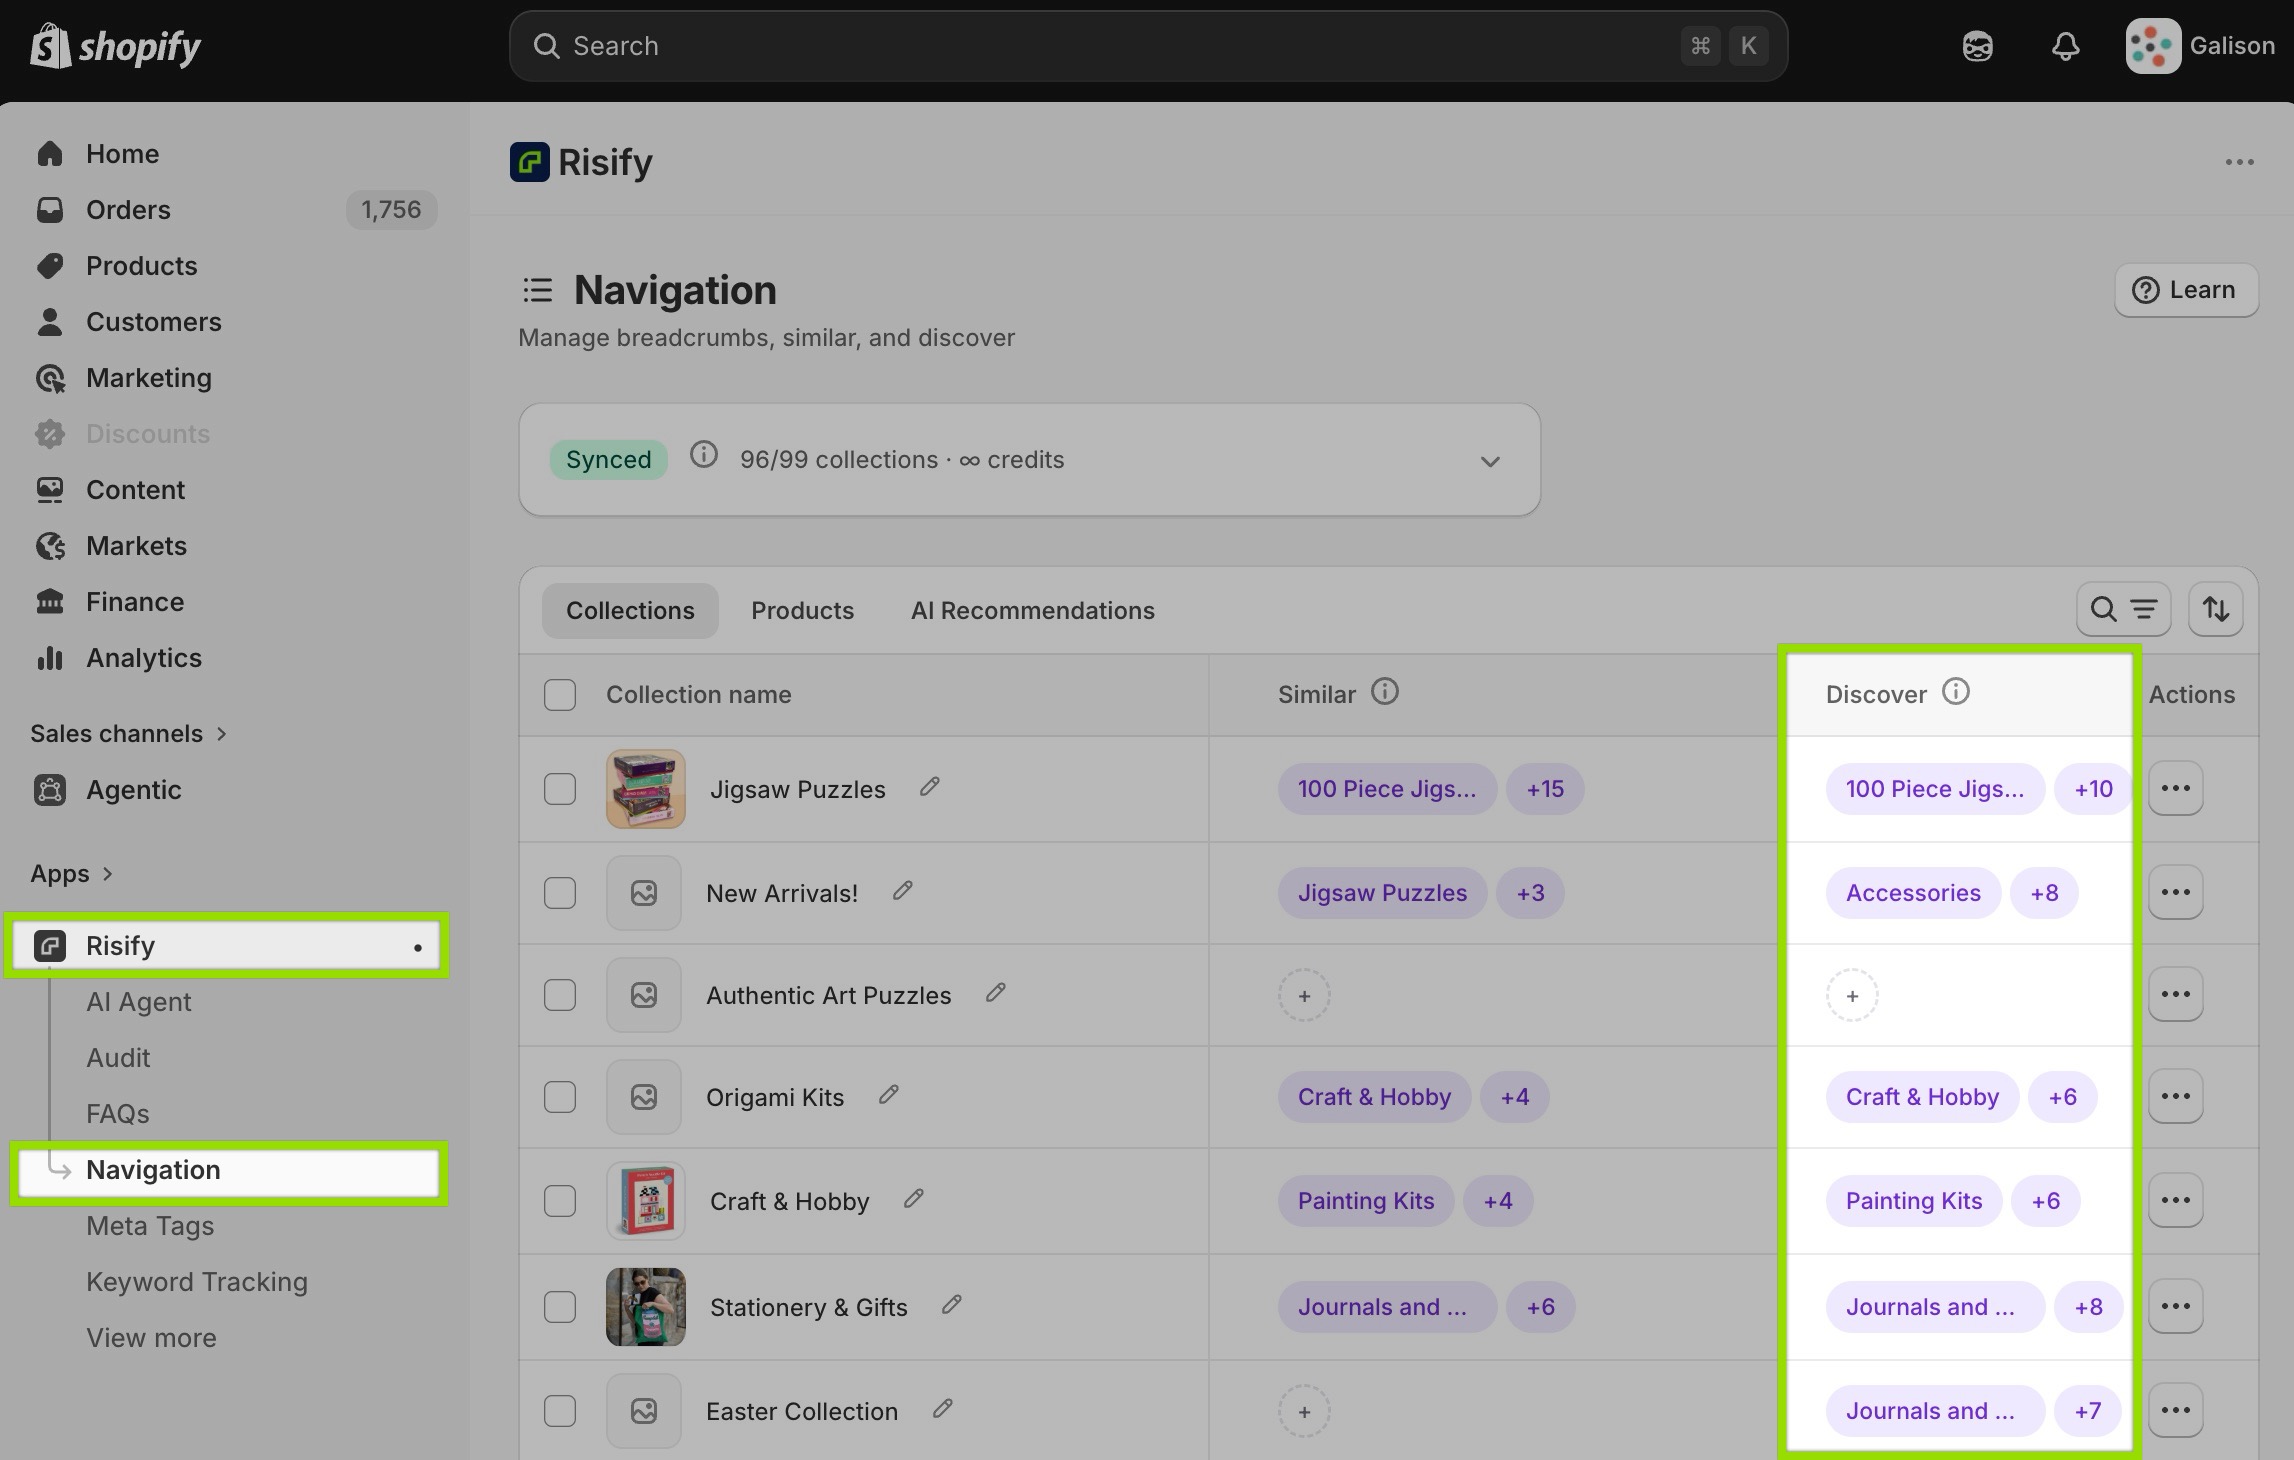This screenshot has width=2294, height=1460.
Task: Switch to the Products tab
Action: [x=803, y=611]
